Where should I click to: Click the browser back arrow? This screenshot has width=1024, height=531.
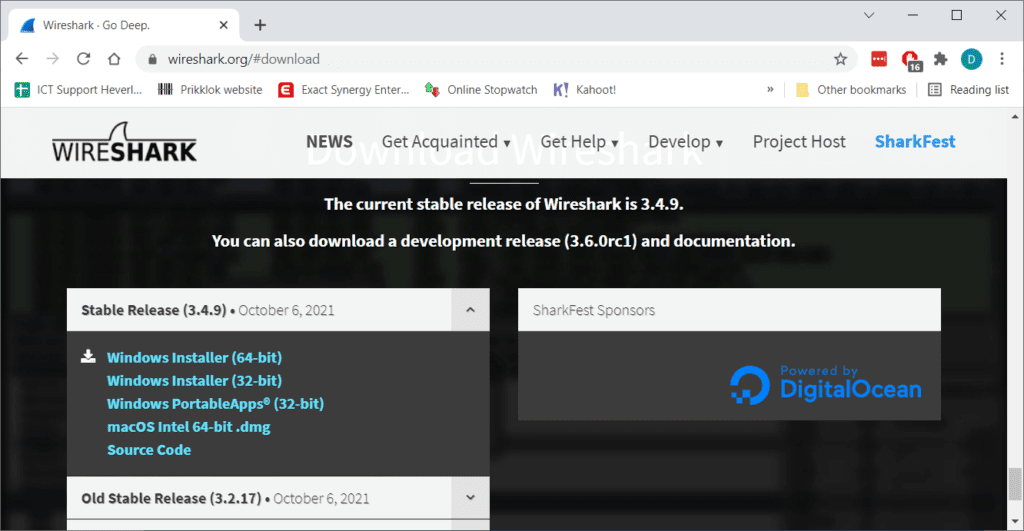click(22, 59)
